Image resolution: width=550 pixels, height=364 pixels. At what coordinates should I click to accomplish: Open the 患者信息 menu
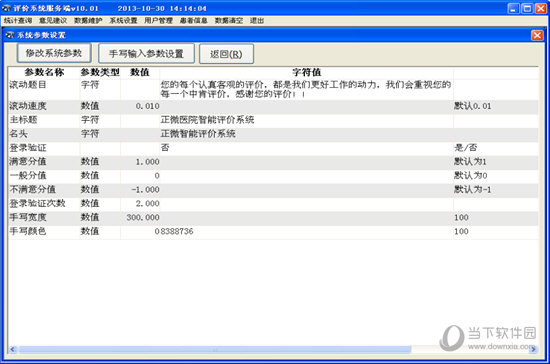[193, 21]
